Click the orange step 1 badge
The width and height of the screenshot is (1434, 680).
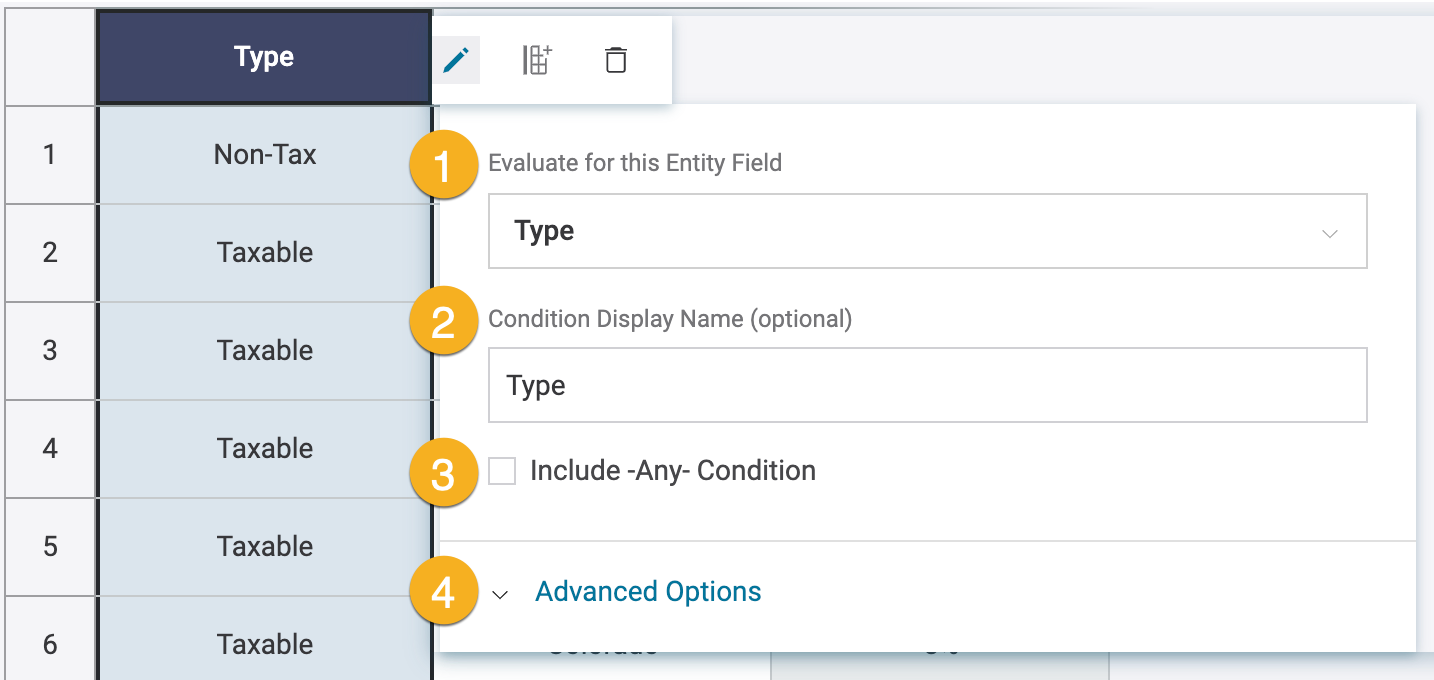point(442,164)
